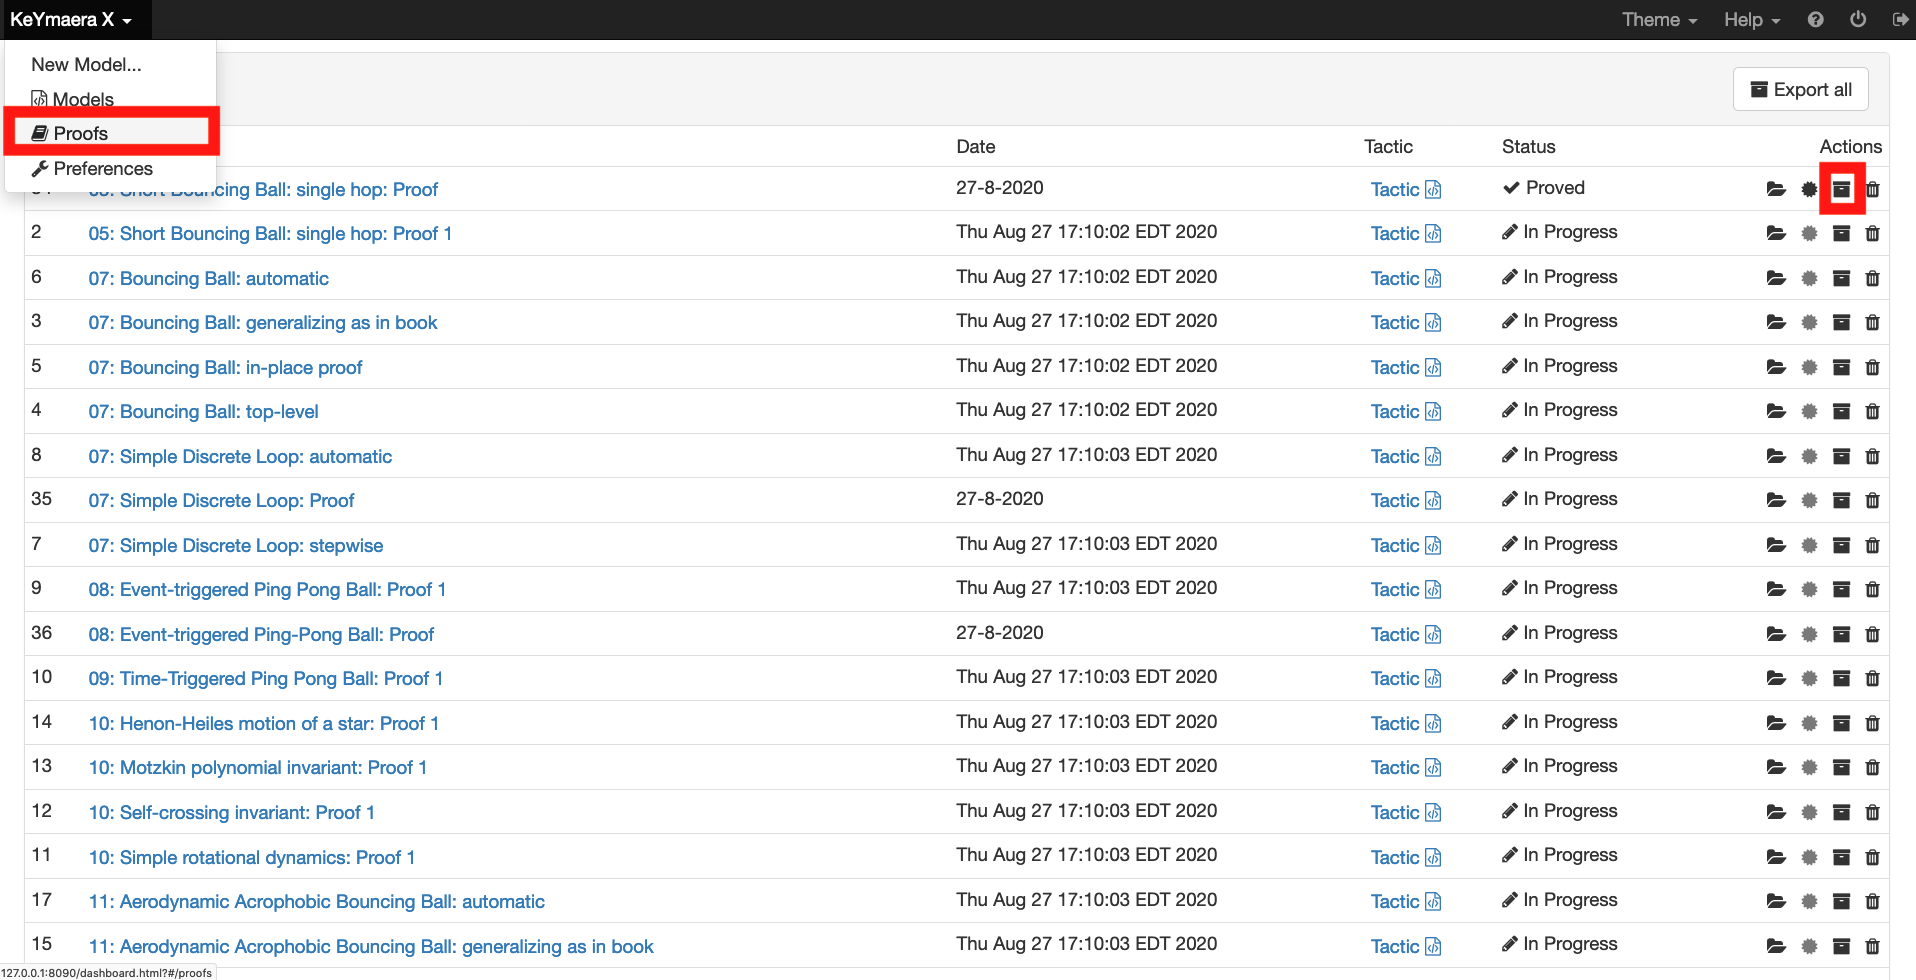Click the help question-mark icon in top bar
Image resolution: width=1916 pixels, height=980 pixels.
pyautogui.click(x=1815, y=19)
